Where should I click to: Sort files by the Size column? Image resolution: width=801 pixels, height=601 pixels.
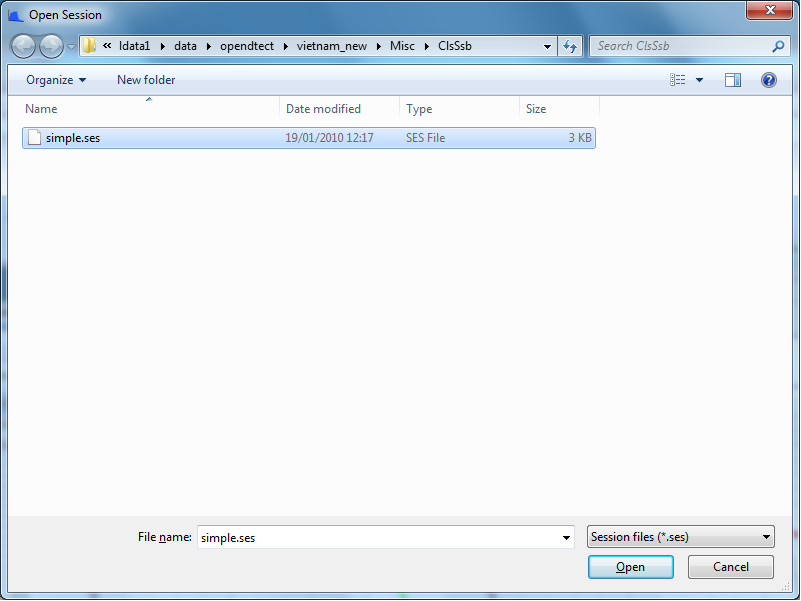coord(535,108)
